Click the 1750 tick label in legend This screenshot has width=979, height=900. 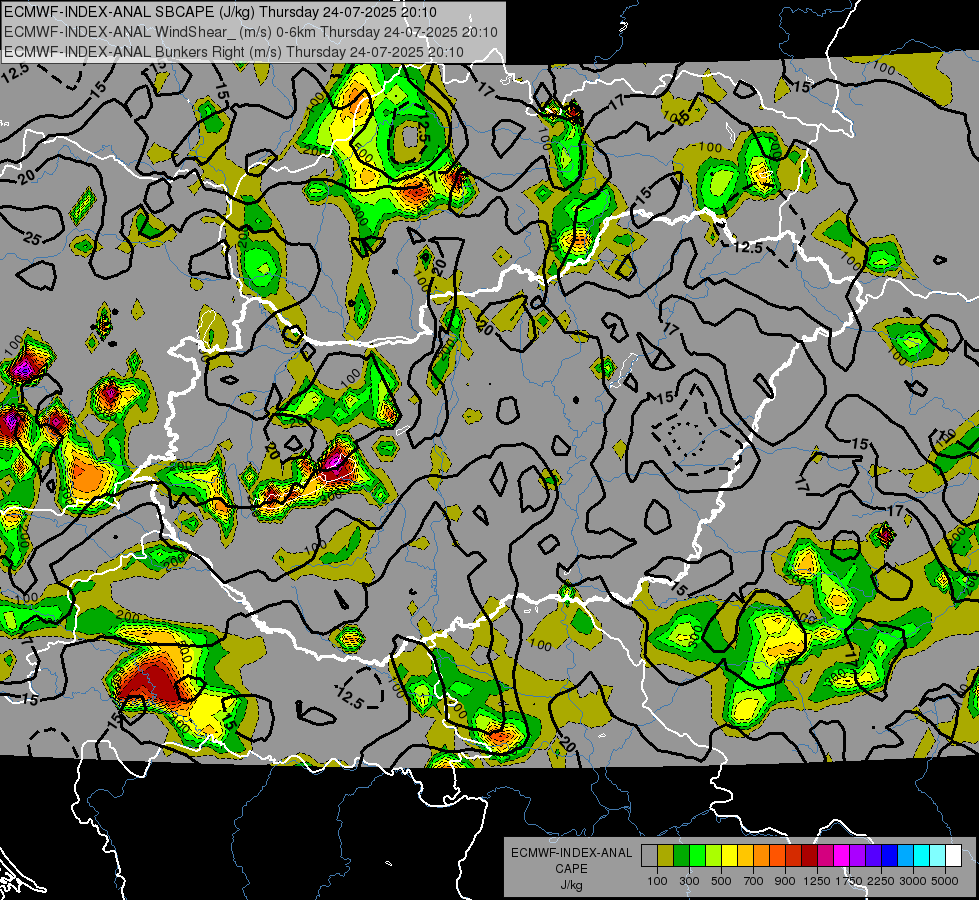(x=849, y=881)
